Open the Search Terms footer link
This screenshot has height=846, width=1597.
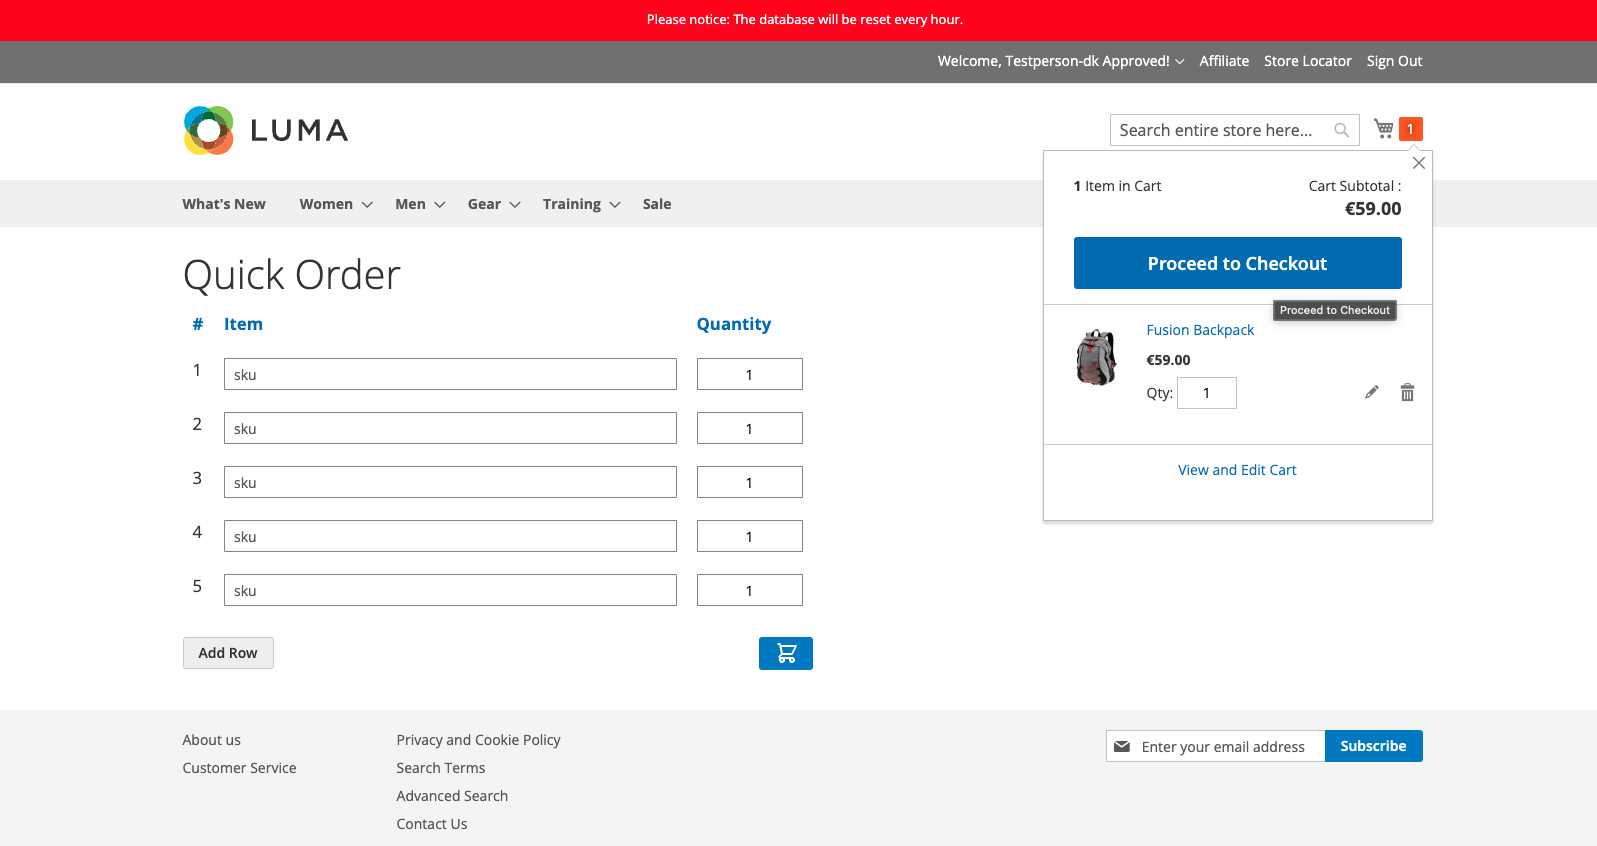coord(440,768)
